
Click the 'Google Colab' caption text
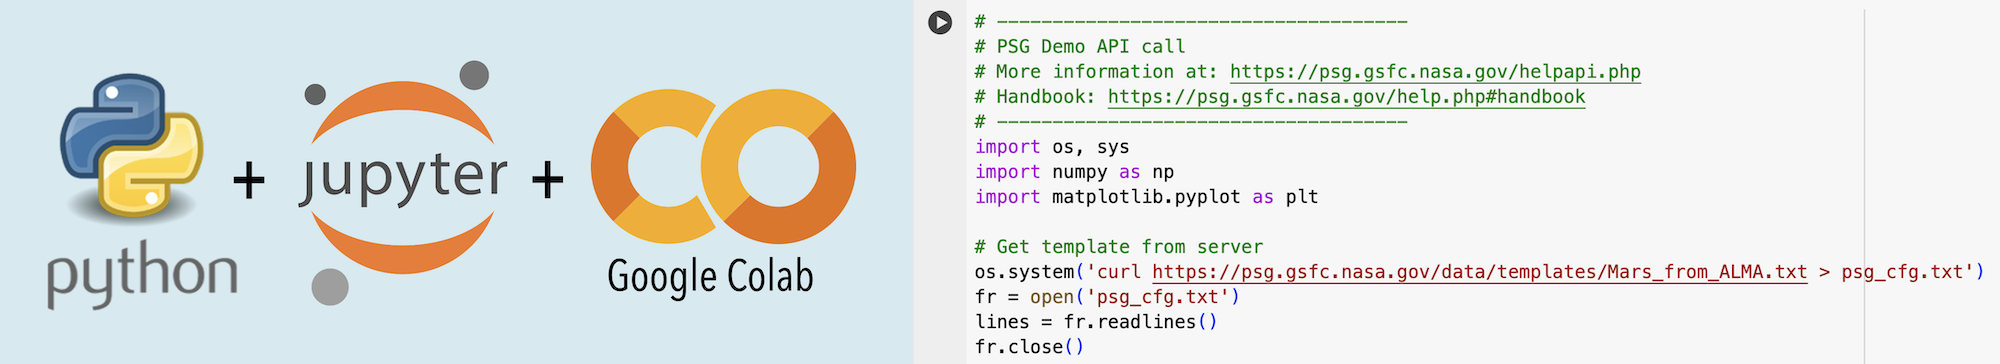click(x=710, y=277)
